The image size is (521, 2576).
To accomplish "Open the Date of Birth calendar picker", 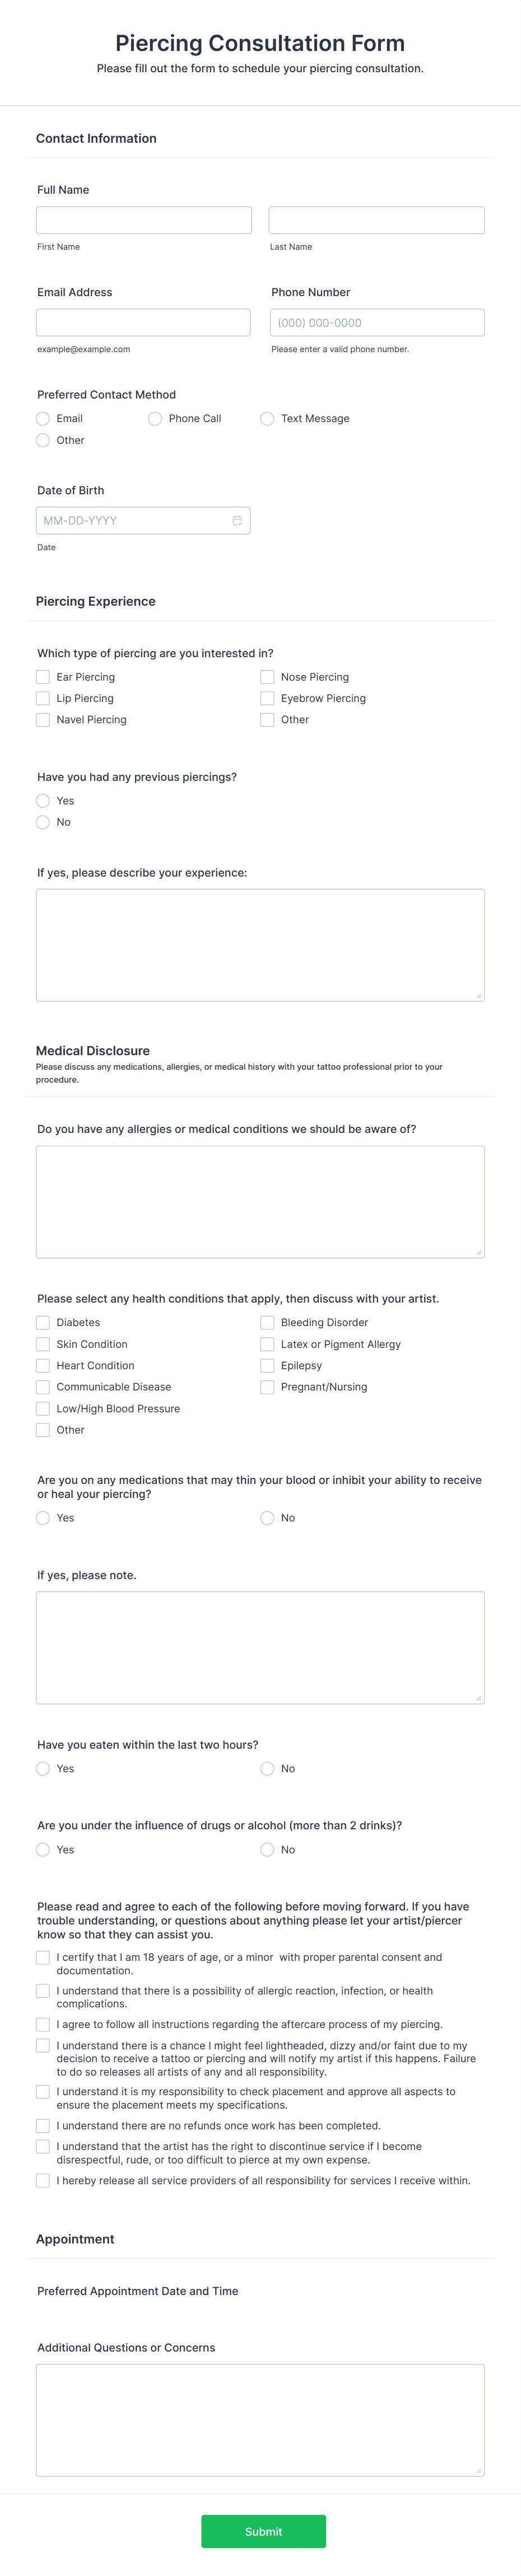I will 238,520.
